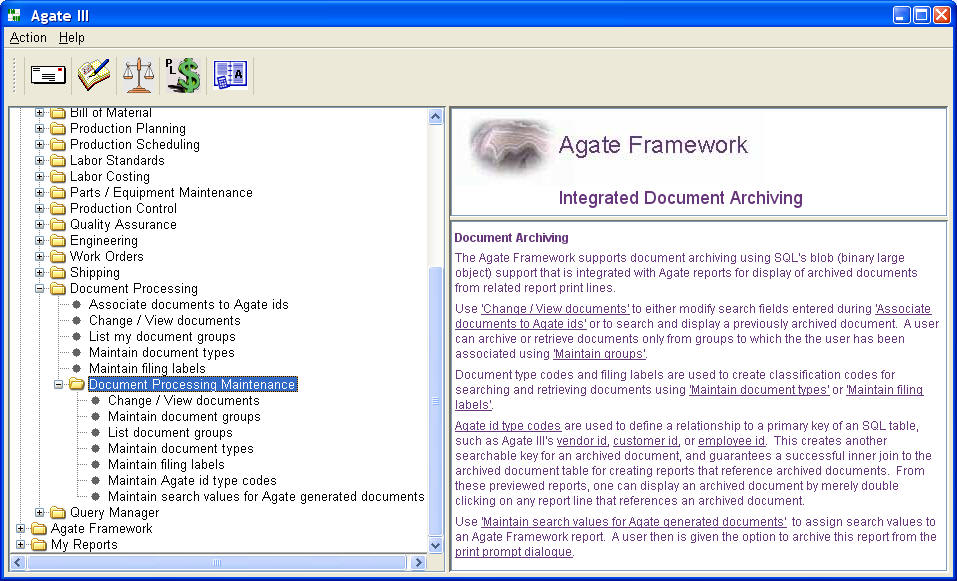
Task: Expand the Production Scheduling node
Action: (x=40, y=145)
